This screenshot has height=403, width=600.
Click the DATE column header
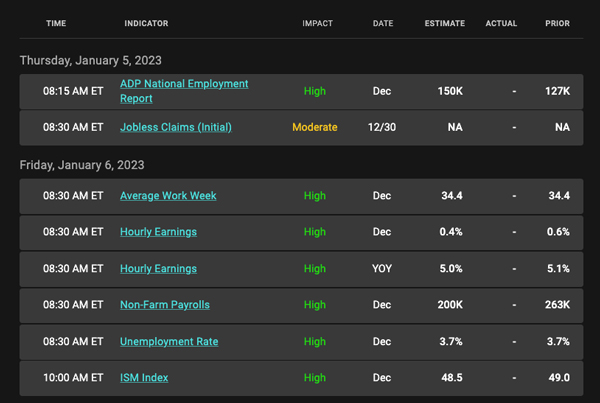point(383,23)
